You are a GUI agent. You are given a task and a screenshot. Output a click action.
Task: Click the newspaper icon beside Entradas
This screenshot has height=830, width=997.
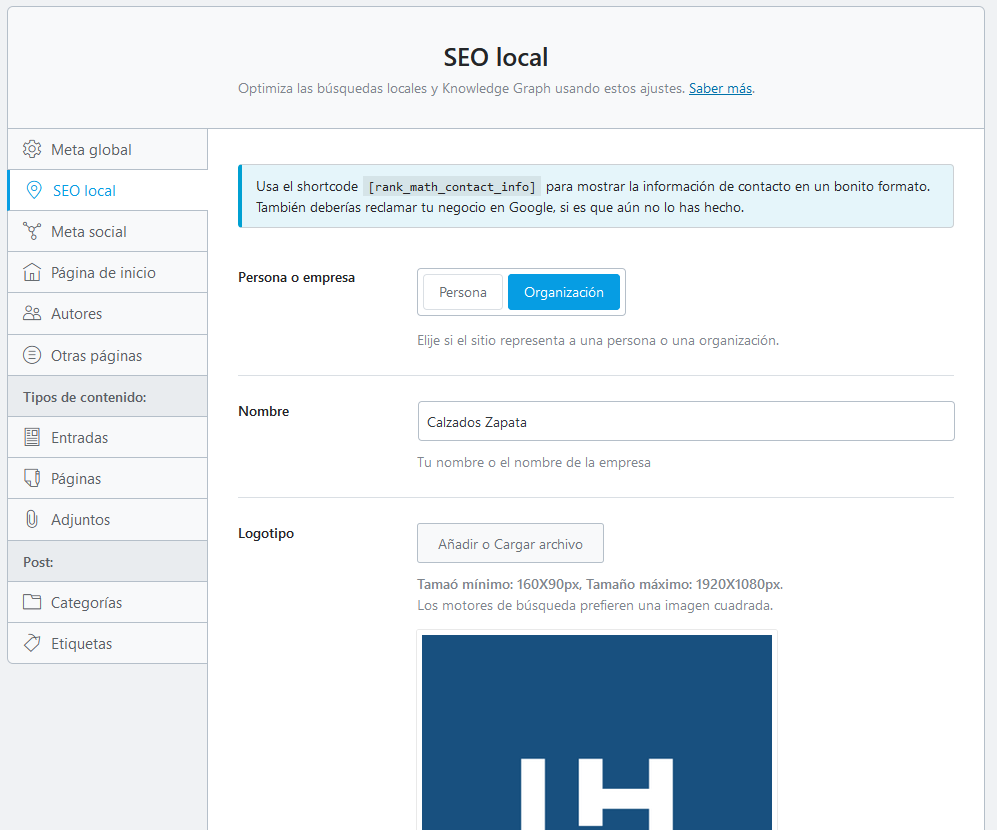tap(32, 437)
